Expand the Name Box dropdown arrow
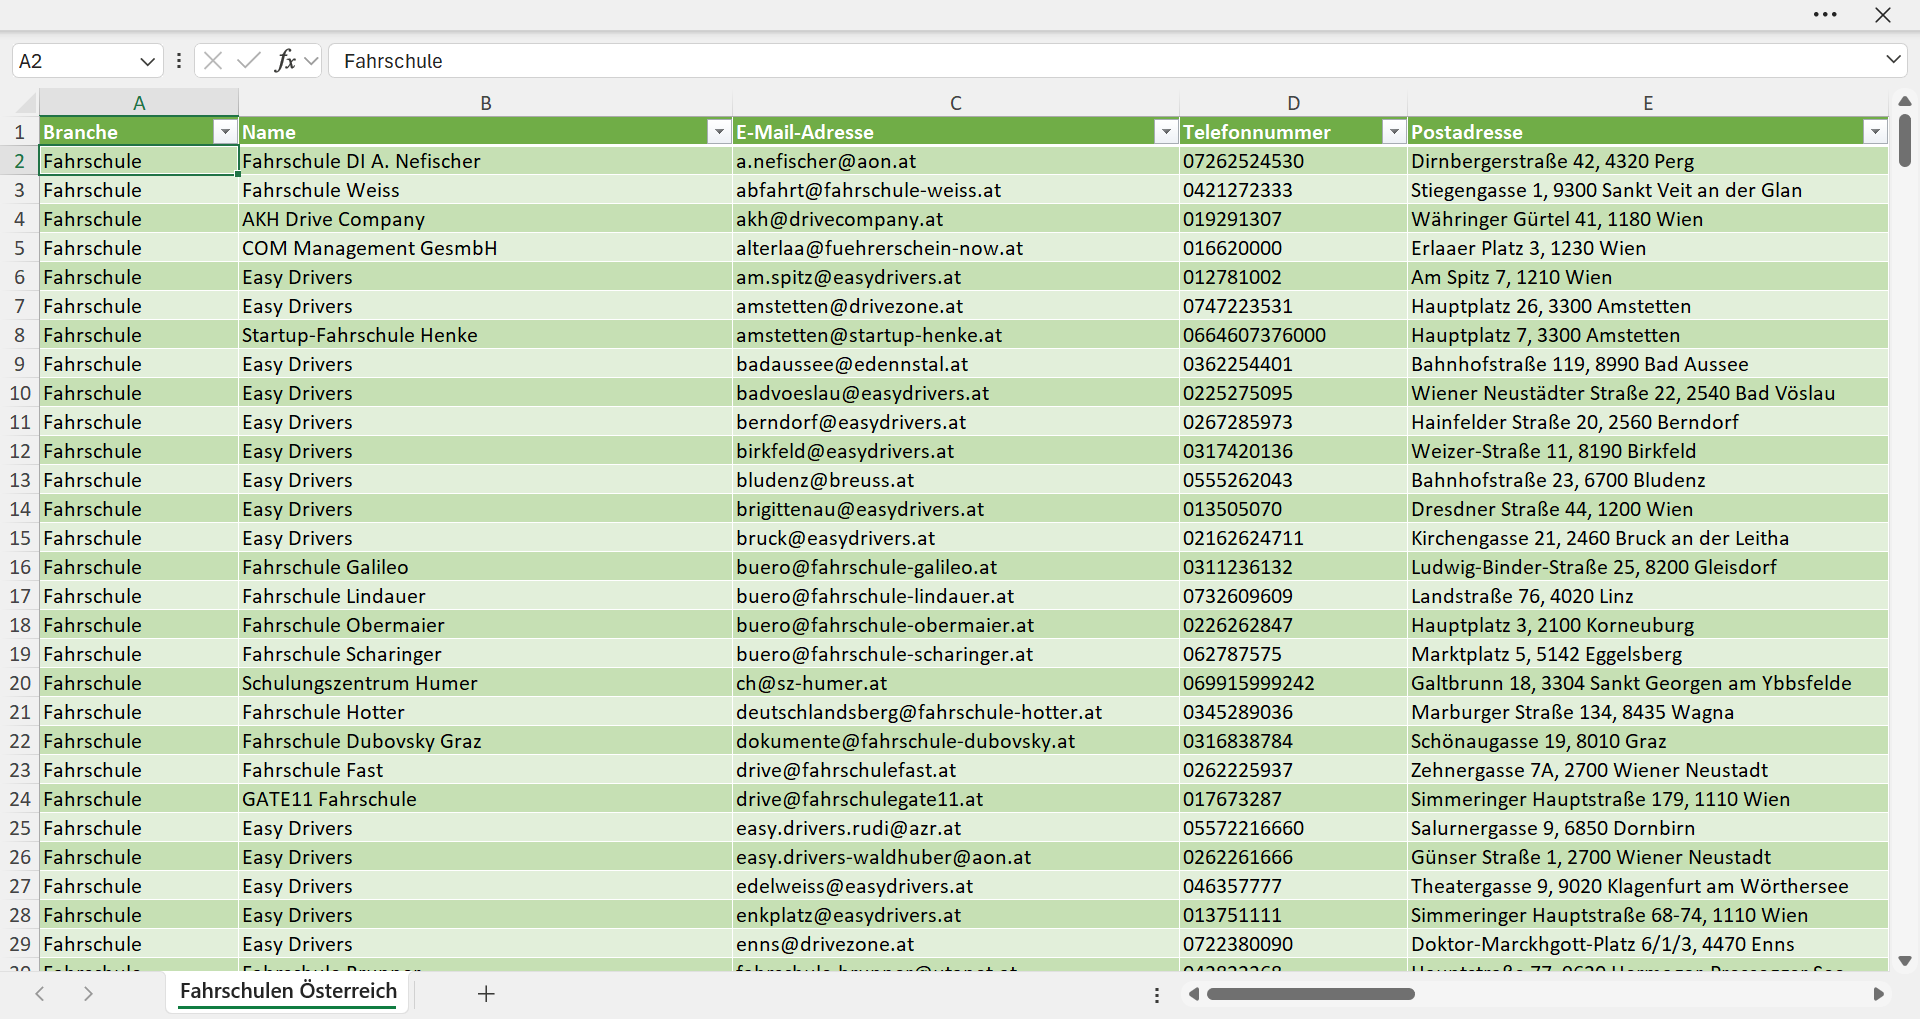 point(147,61)
